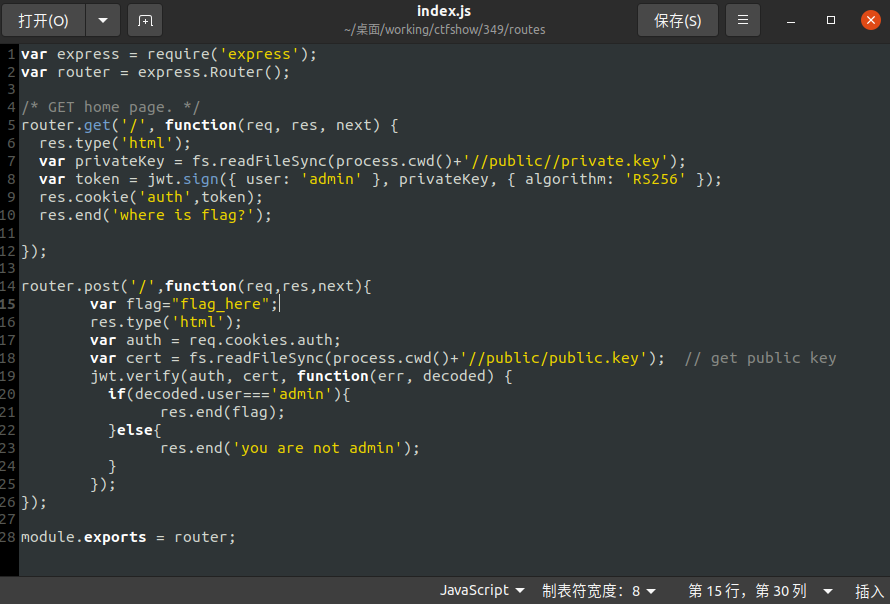890x604 pixels.
Task: Click the '//public/public.key' path string
Action: coord(553,358)
